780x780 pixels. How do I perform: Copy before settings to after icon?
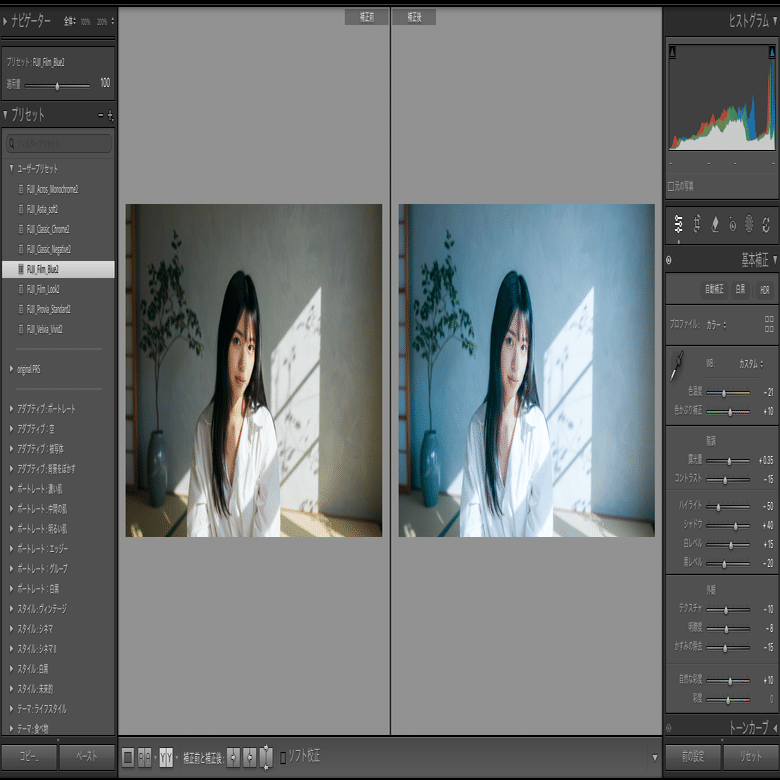[x=233, y=758]
